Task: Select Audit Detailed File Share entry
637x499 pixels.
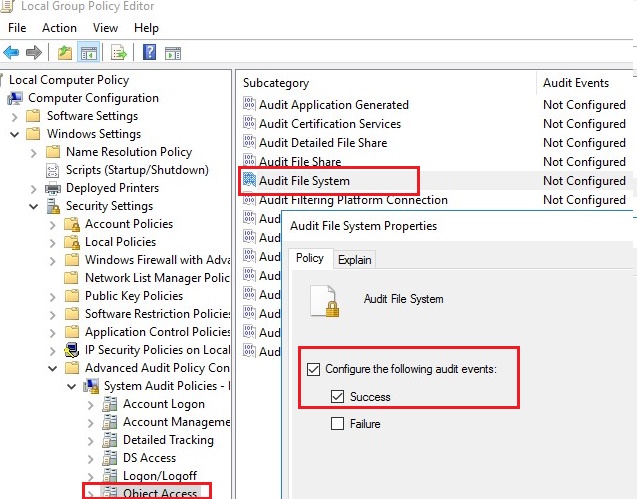Action: 322,143
